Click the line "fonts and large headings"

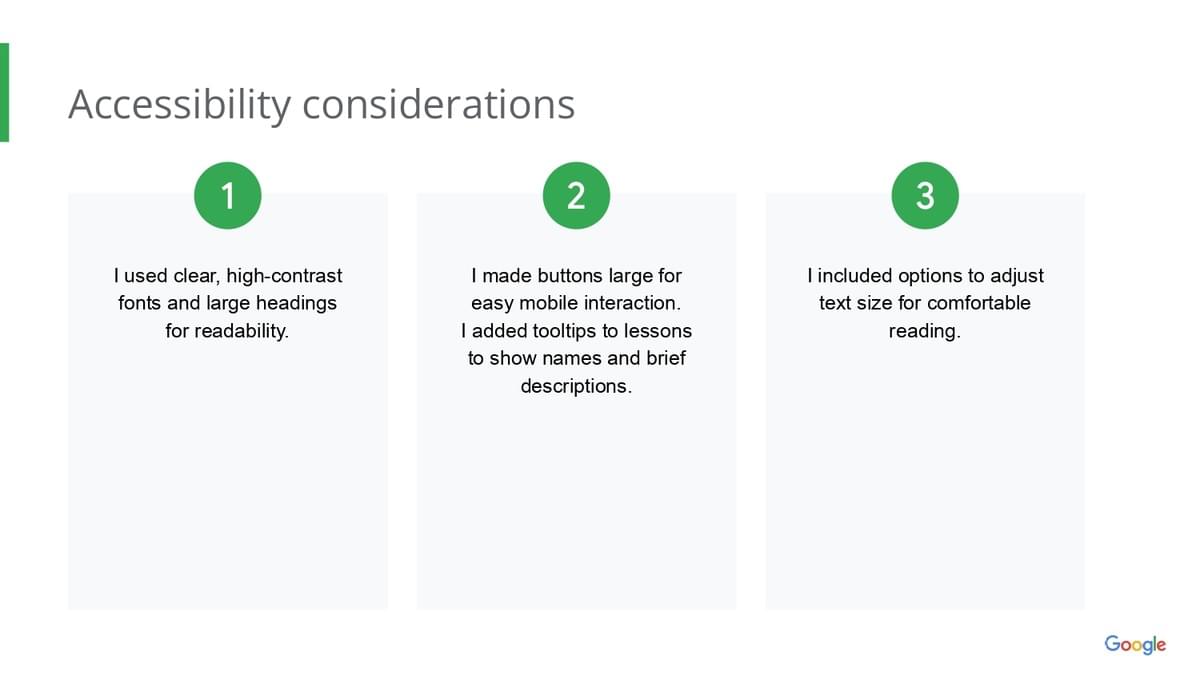click(x=228, y=303)
